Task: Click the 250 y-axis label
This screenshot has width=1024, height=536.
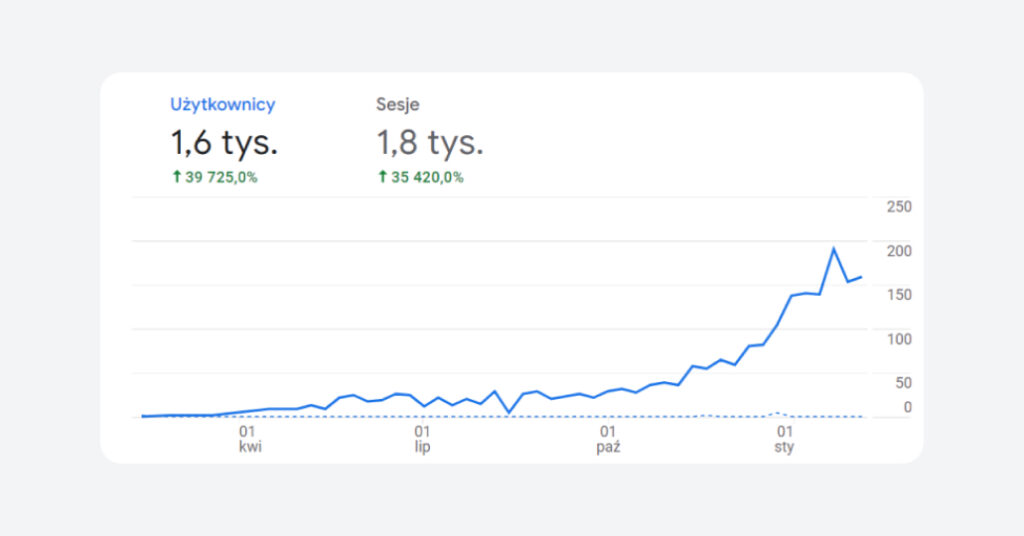Action: click(x=899, y=207)
